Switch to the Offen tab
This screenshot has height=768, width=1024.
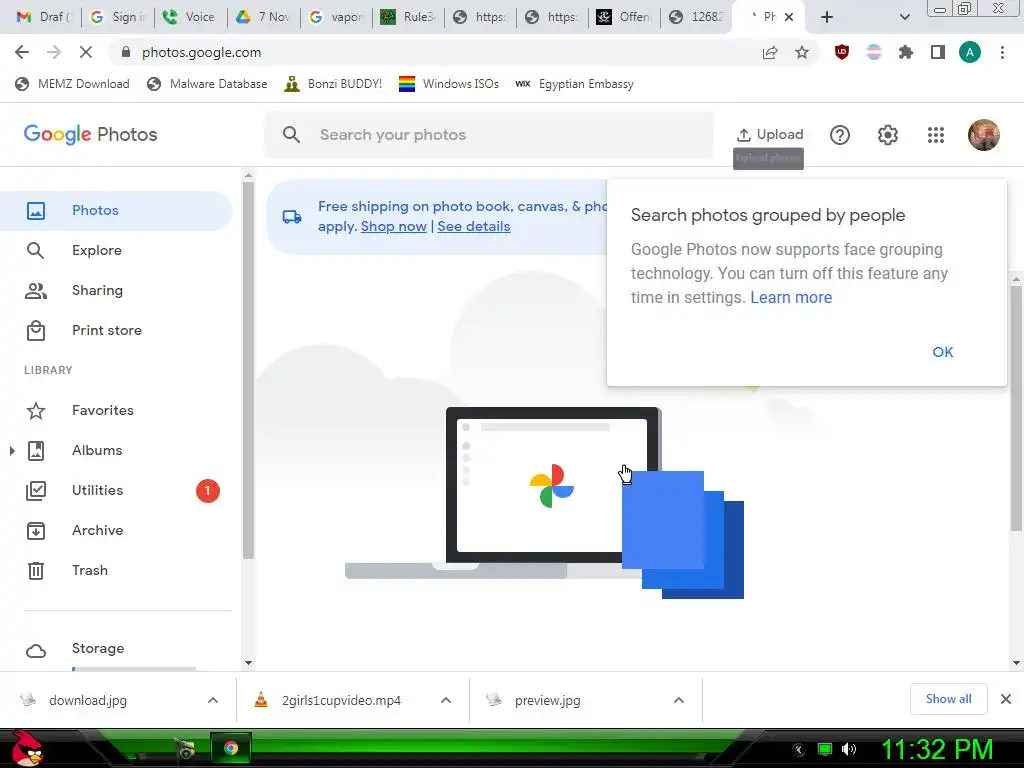coord(624,17)
